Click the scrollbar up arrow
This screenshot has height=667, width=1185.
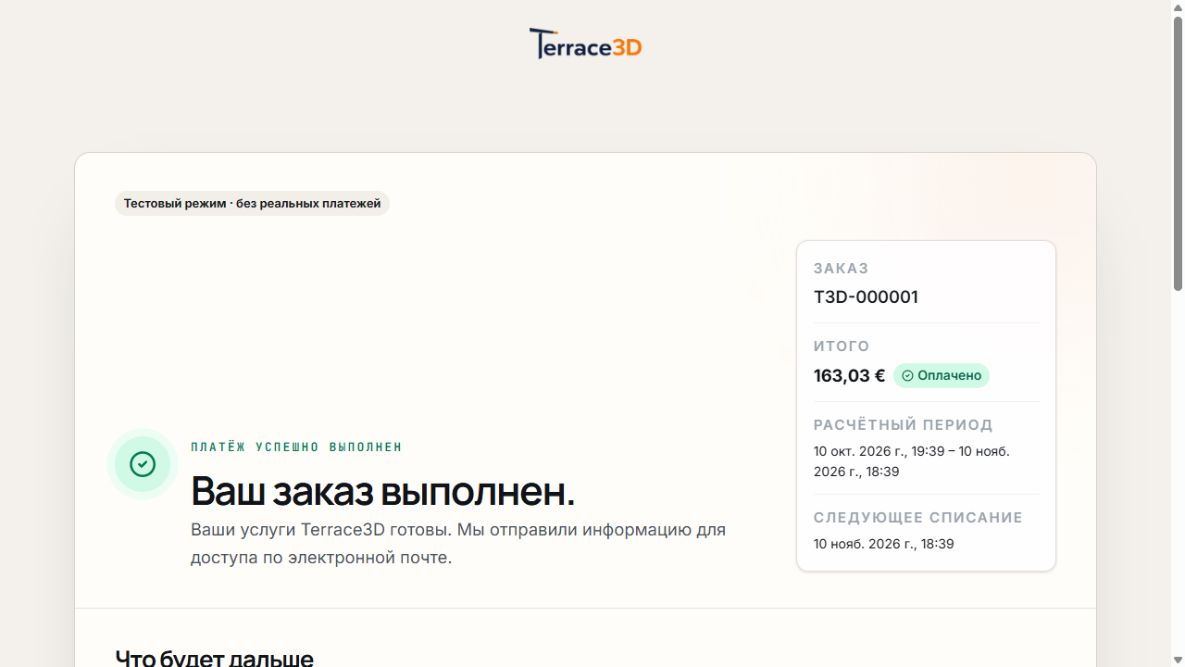point(1177,6)
